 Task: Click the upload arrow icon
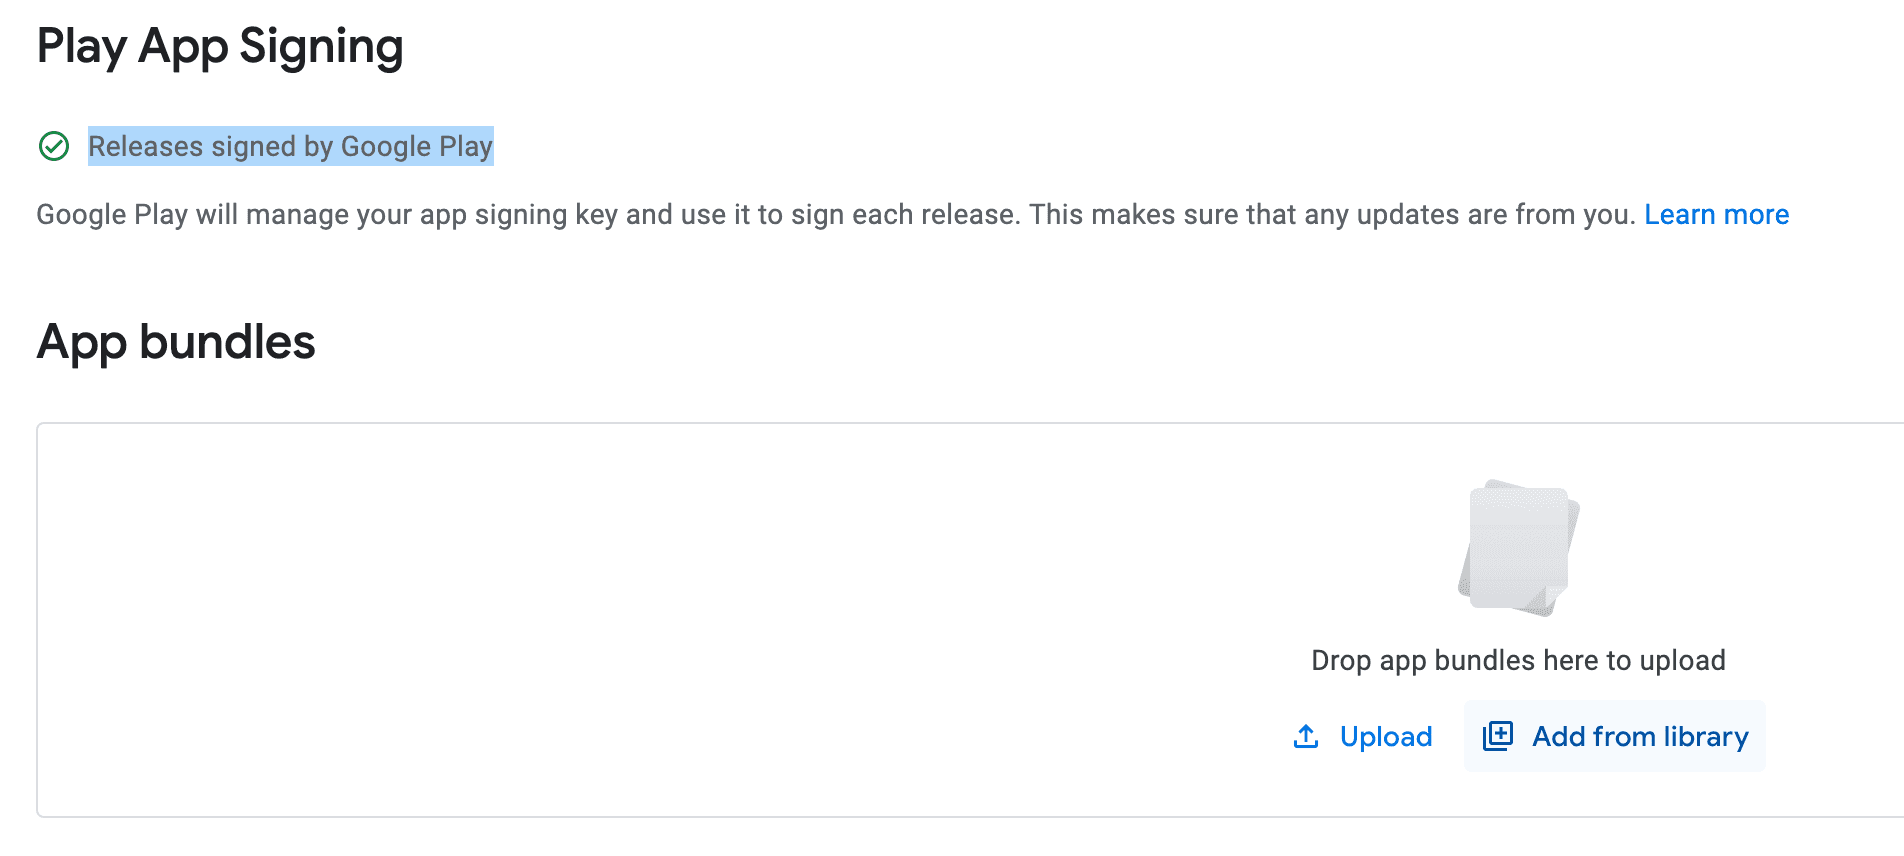coord(1306,737)
